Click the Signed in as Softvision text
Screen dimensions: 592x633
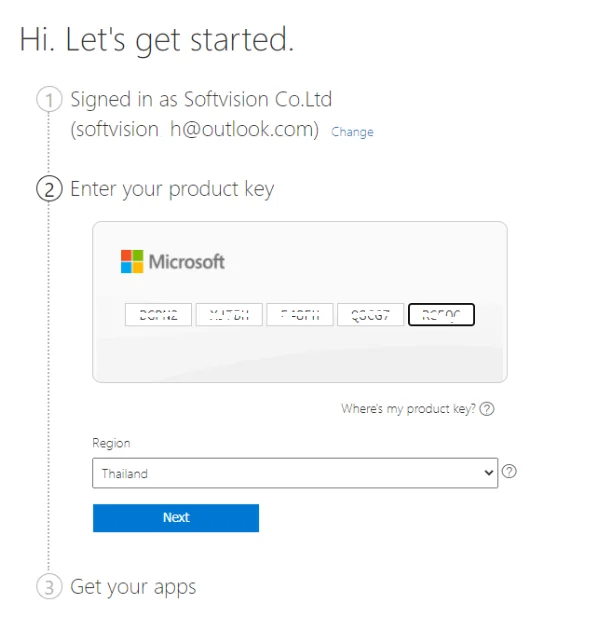point(201,99)
